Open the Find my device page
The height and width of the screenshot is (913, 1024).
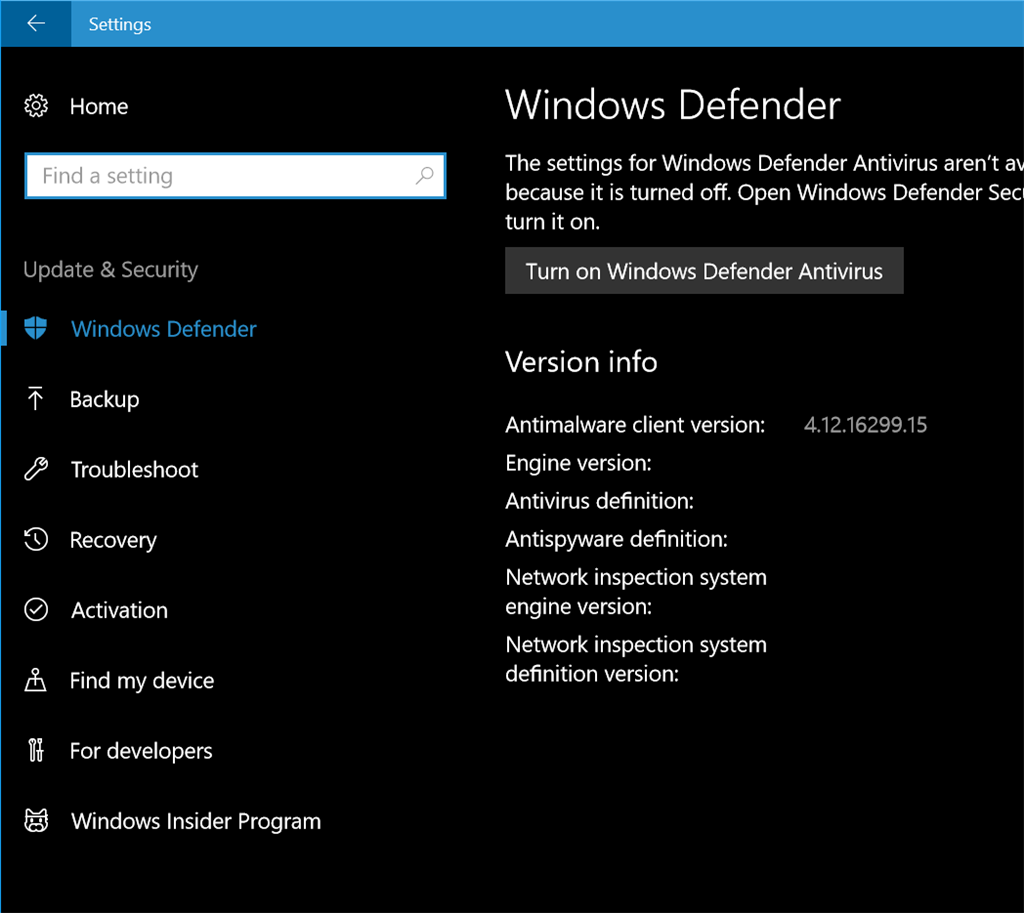142,681
